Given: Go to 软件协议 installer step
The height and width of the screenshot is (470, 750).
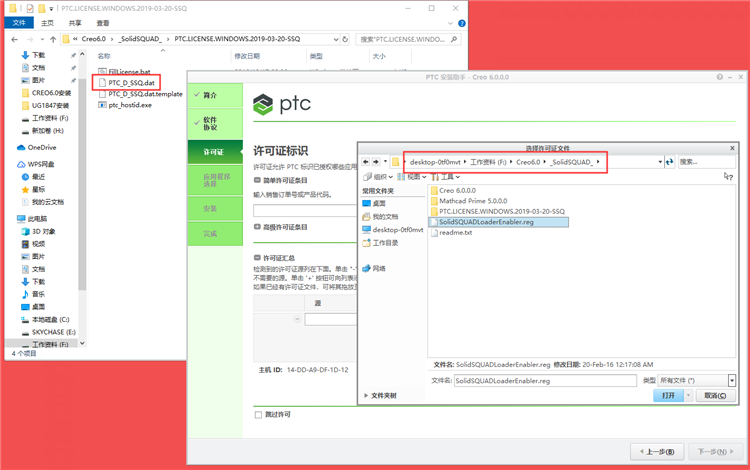Looking at the screenshot, I should pos(215,123).
